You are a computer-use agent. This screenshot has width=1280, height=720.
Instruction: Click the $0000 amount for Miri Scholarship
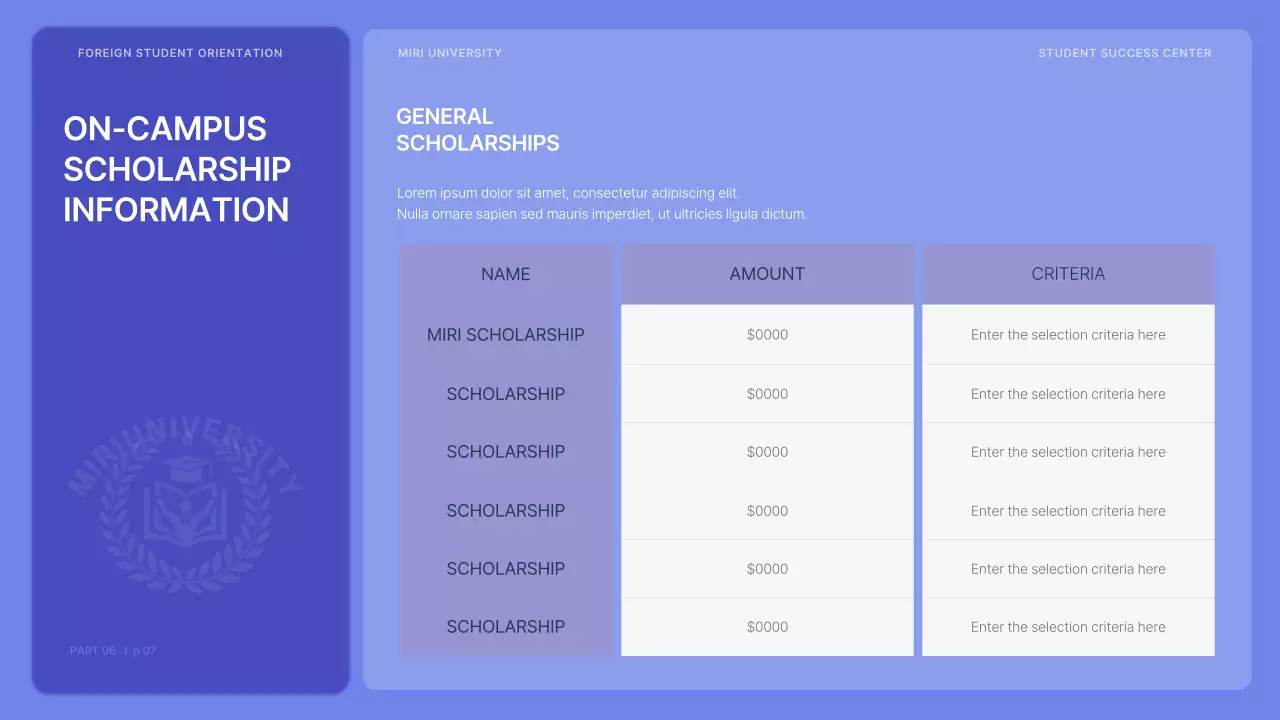point(767,335)
